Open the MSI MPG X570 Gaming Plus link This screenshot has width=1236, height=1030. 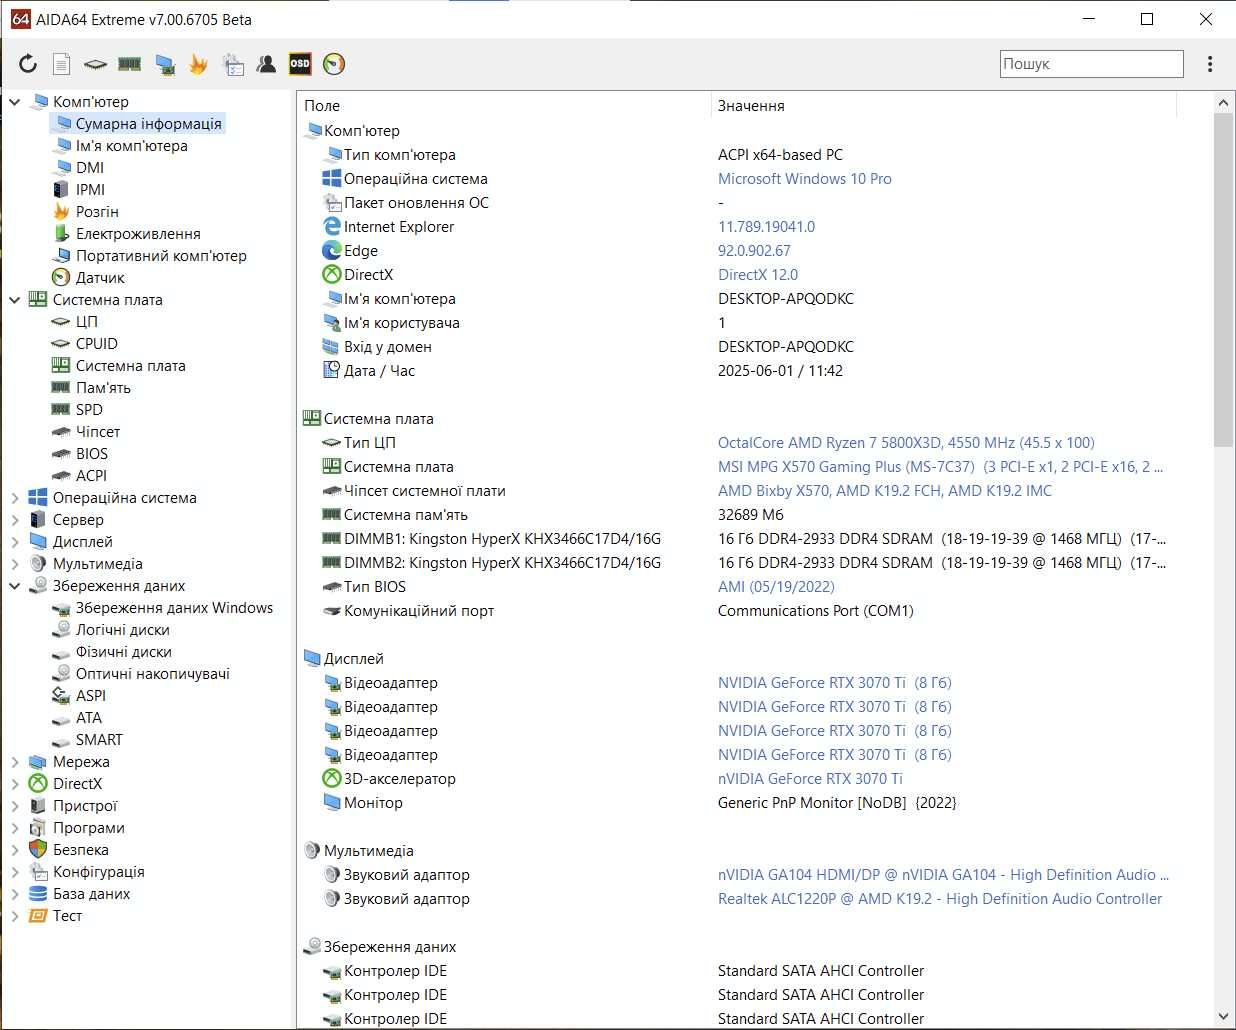(940, 466)
